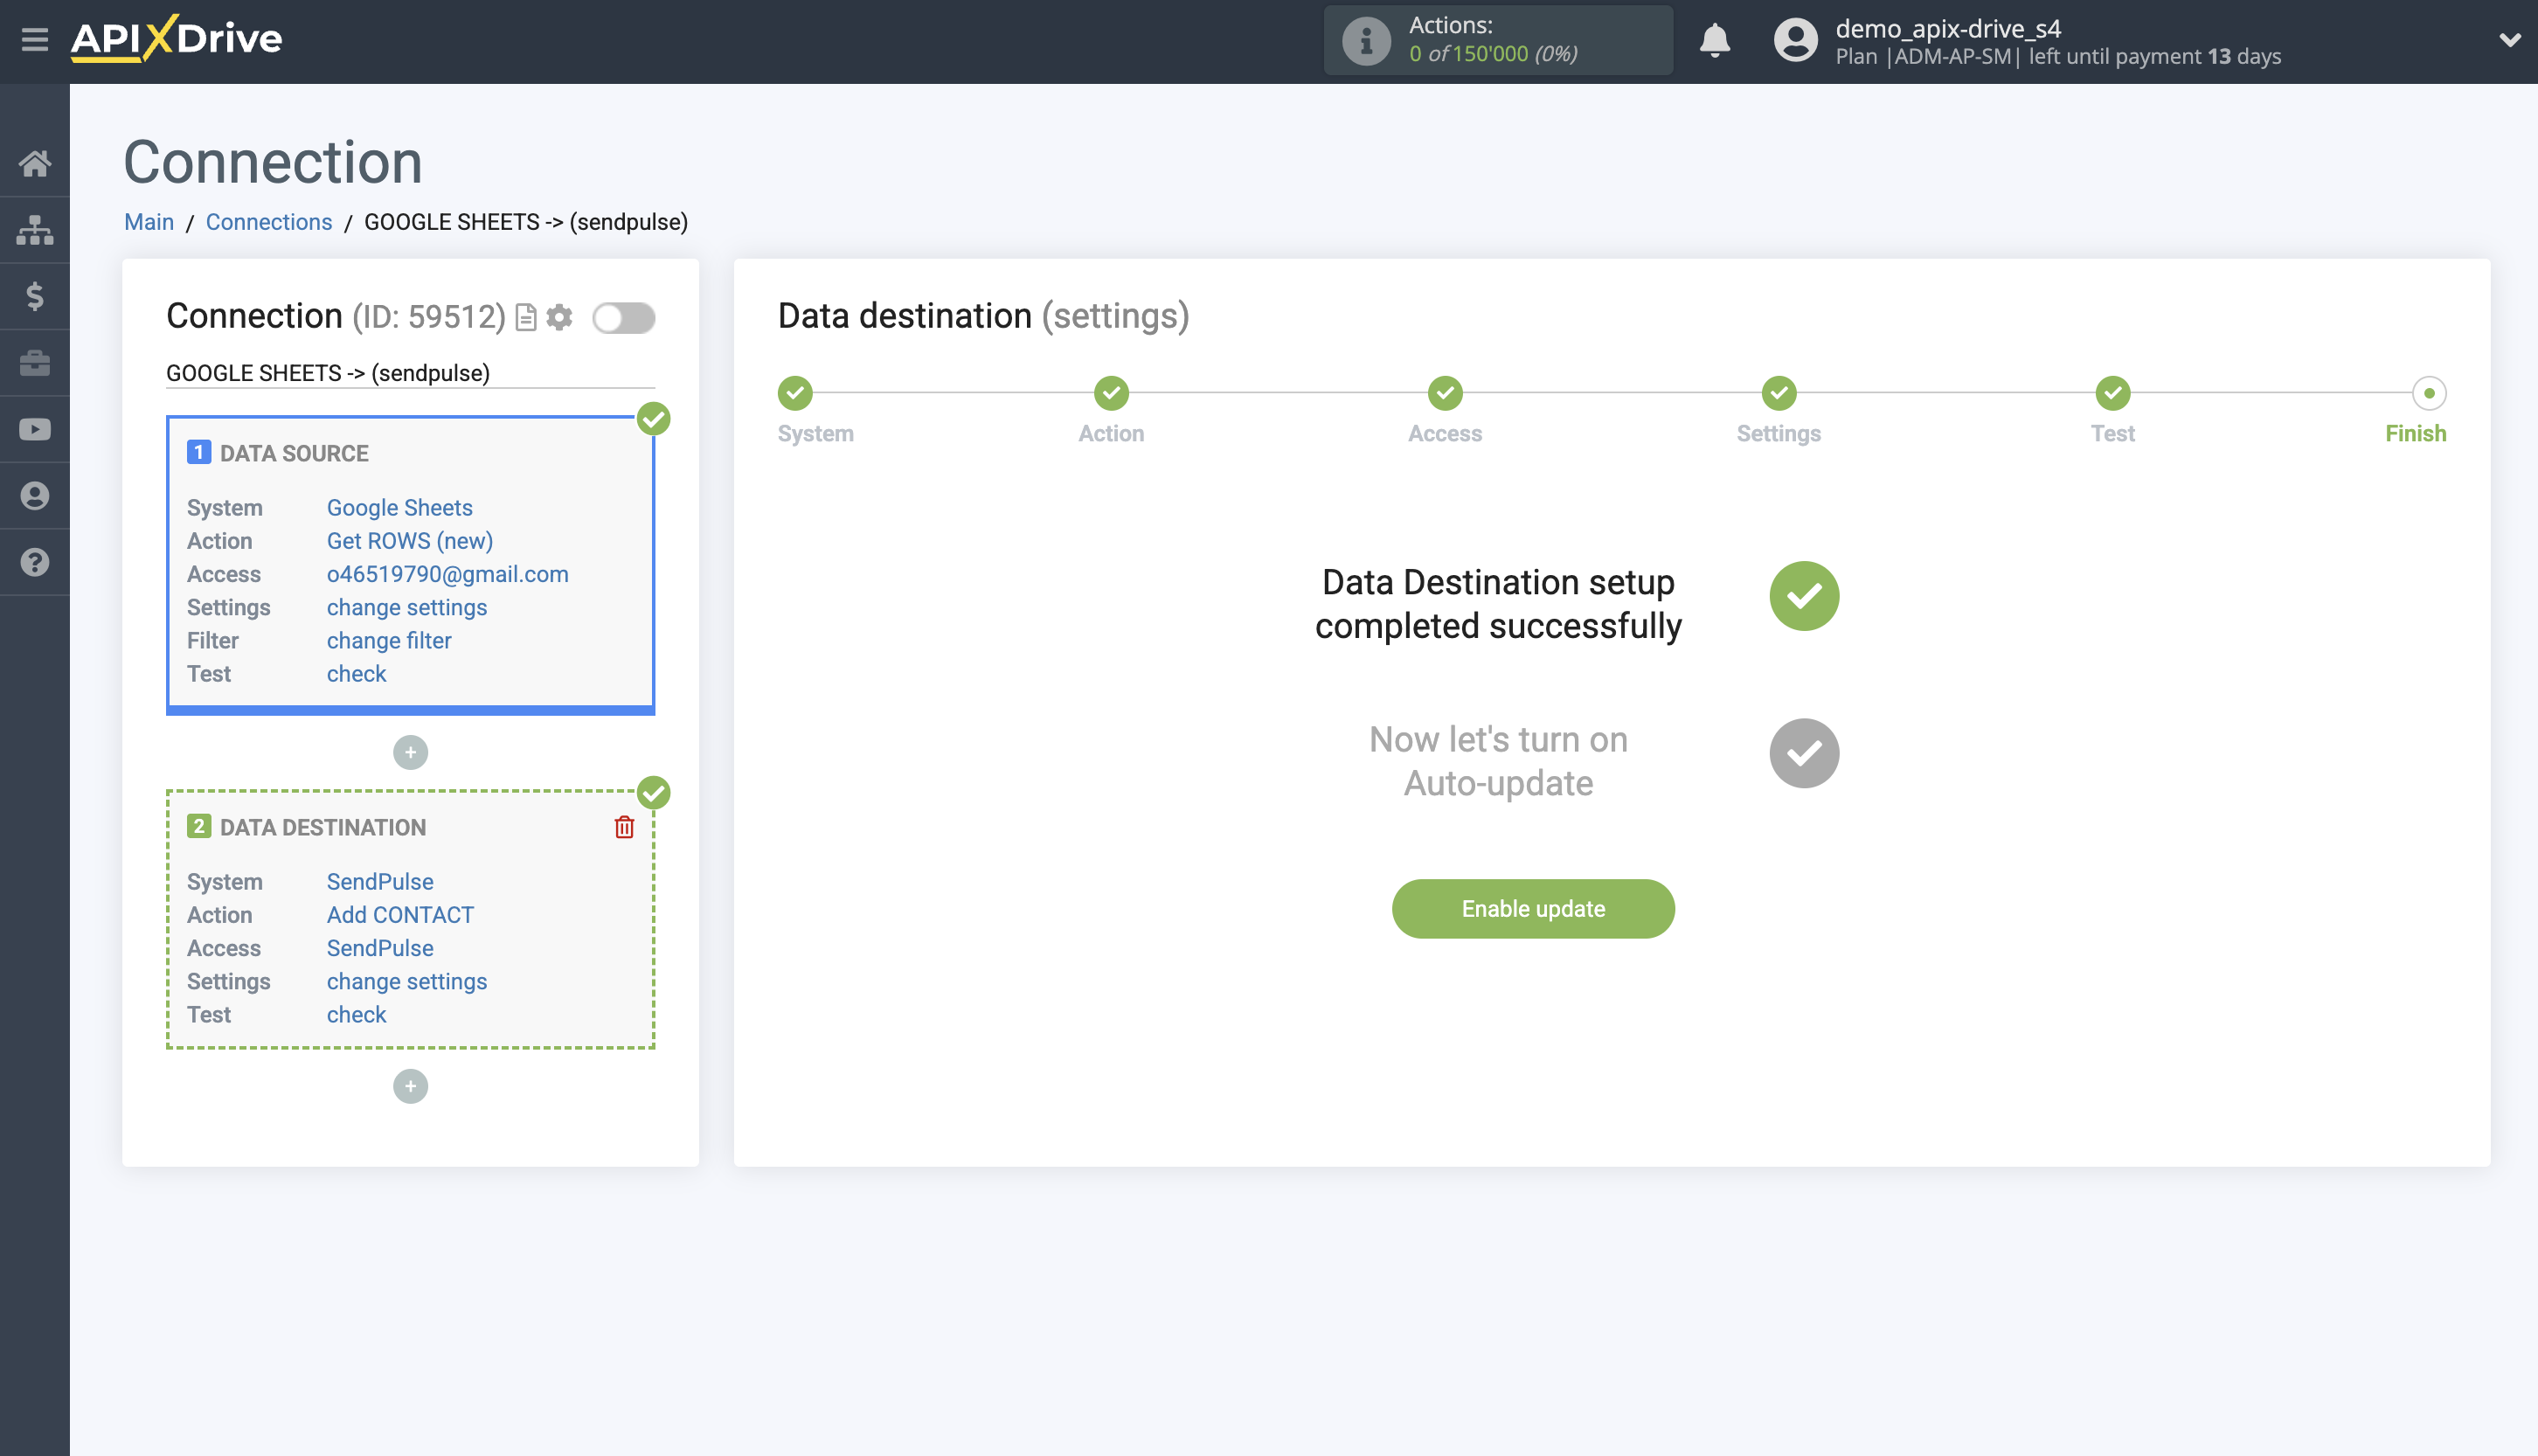Viewport: 2538px width, 1456px height.
Task: Click the Data Destination green status badge
Action: (x=654, y=793)
